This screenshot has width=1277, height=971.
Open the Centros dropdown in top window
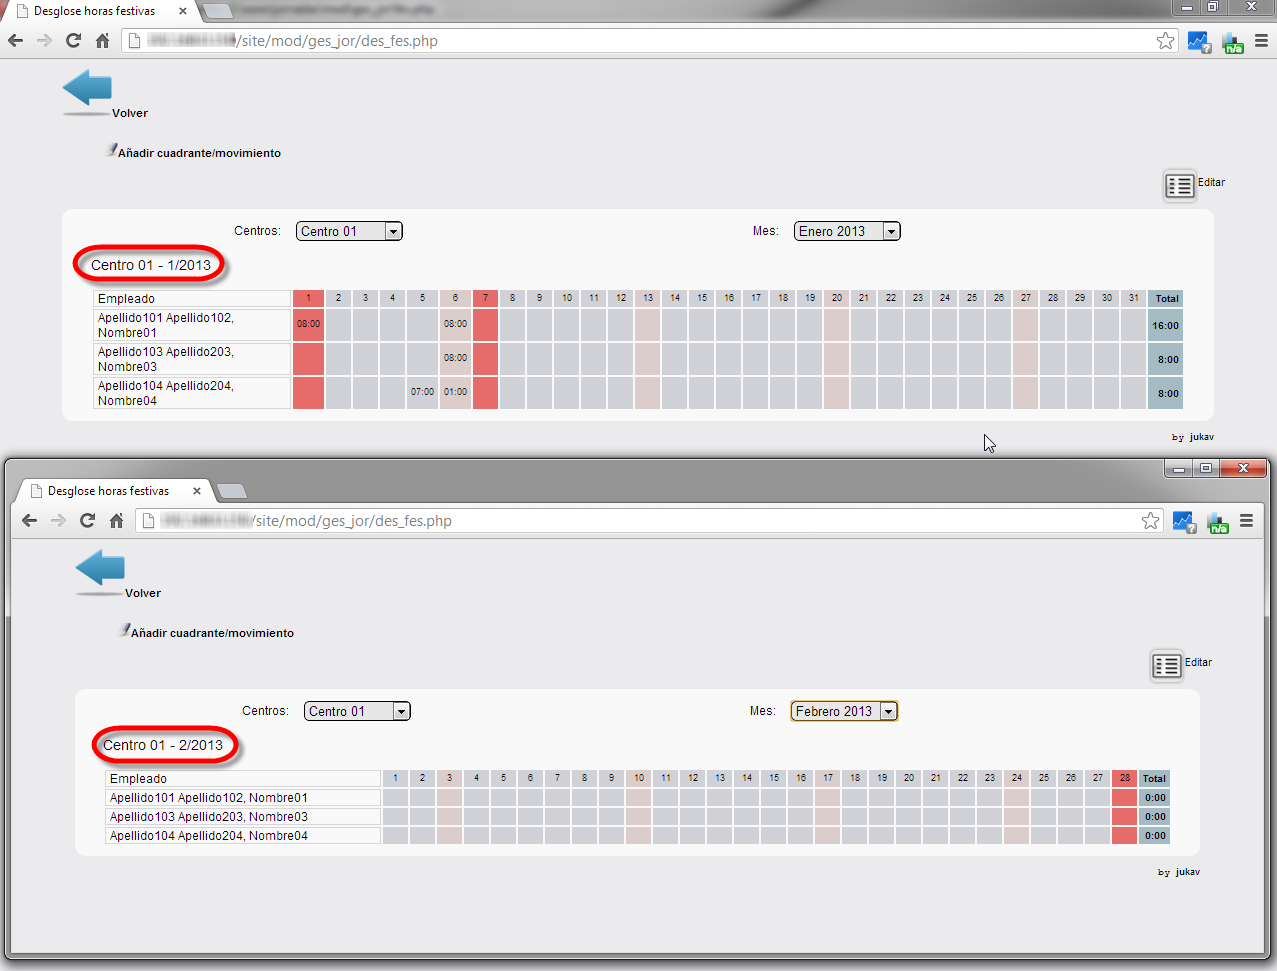click(349, 231)
